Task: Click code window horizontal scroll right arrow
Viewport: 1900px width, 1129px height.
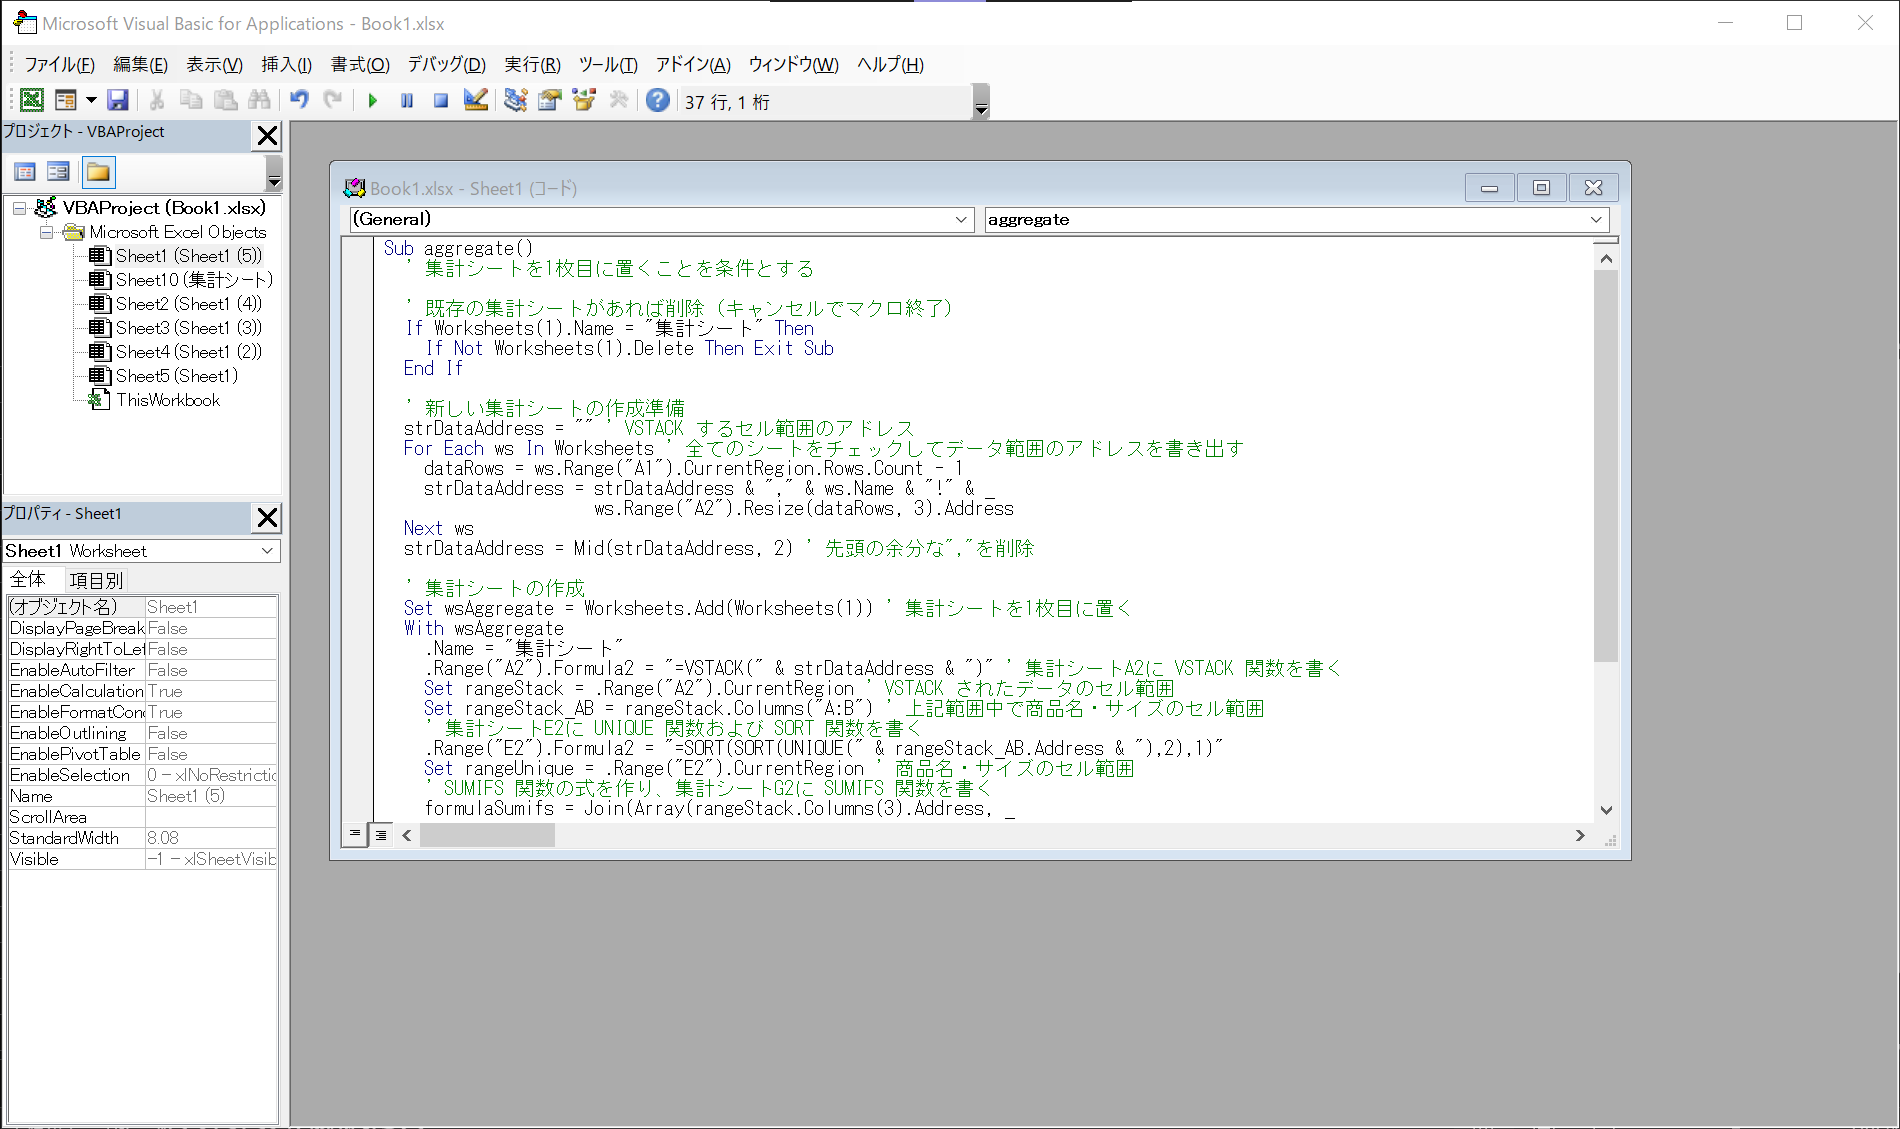Action: tap(1580, 835)
